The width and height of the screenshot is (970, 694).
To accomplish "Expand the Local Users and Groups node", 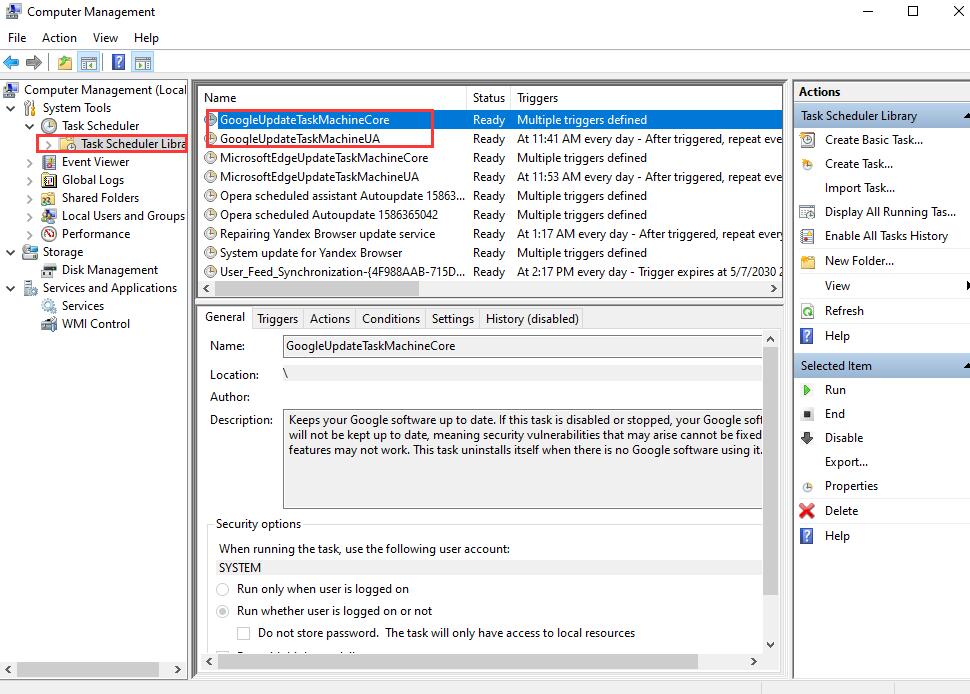I will pos(30,216).
